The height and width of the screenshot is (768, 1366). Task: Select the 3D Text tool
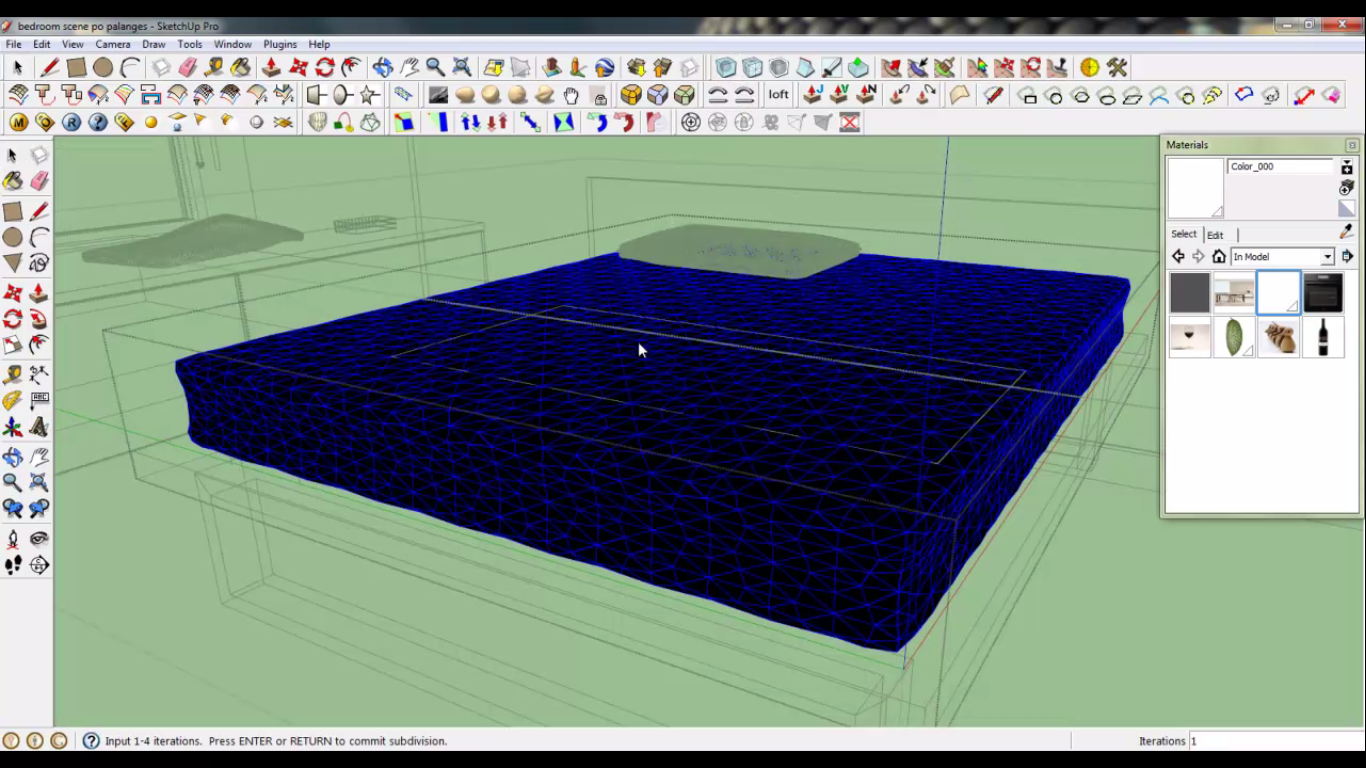(x=39, y=427)
